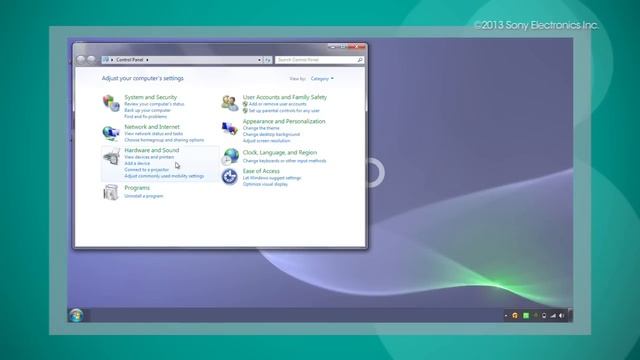Open Appearance and Personalization category
This screenshot has width=640, height=360.
point(284,121)
